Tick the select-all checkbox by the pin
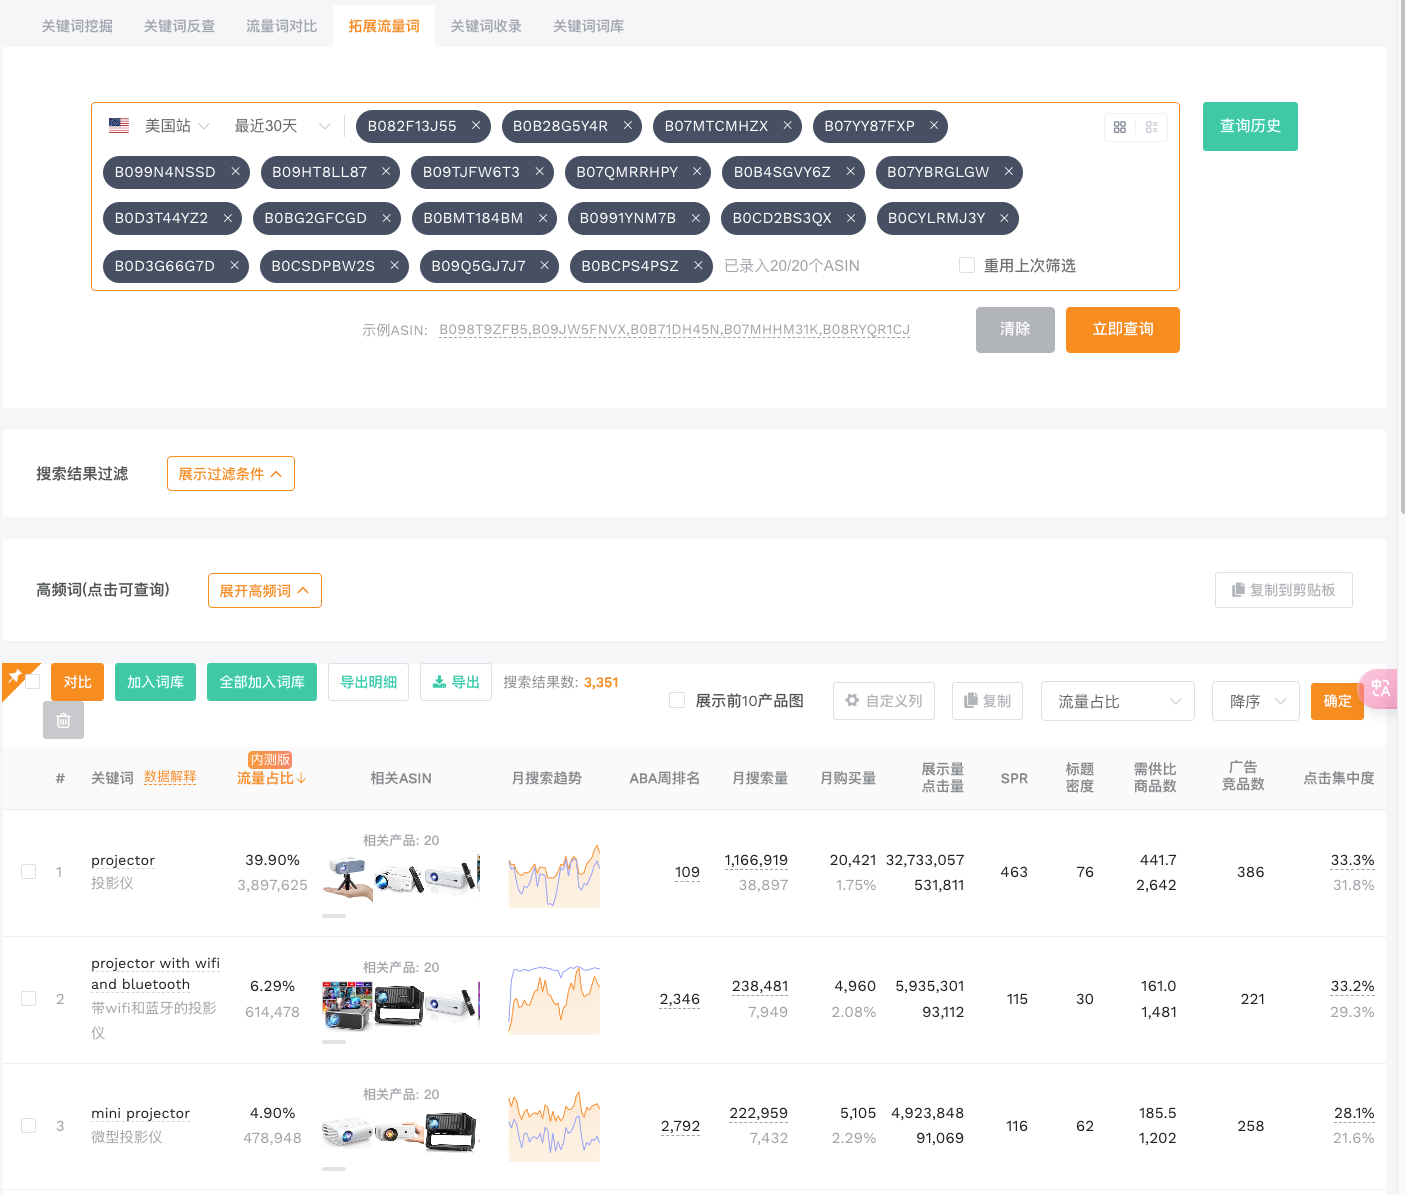This screenshot has width=1405, height=1195. pyautogui.click(x=33, y=681)
